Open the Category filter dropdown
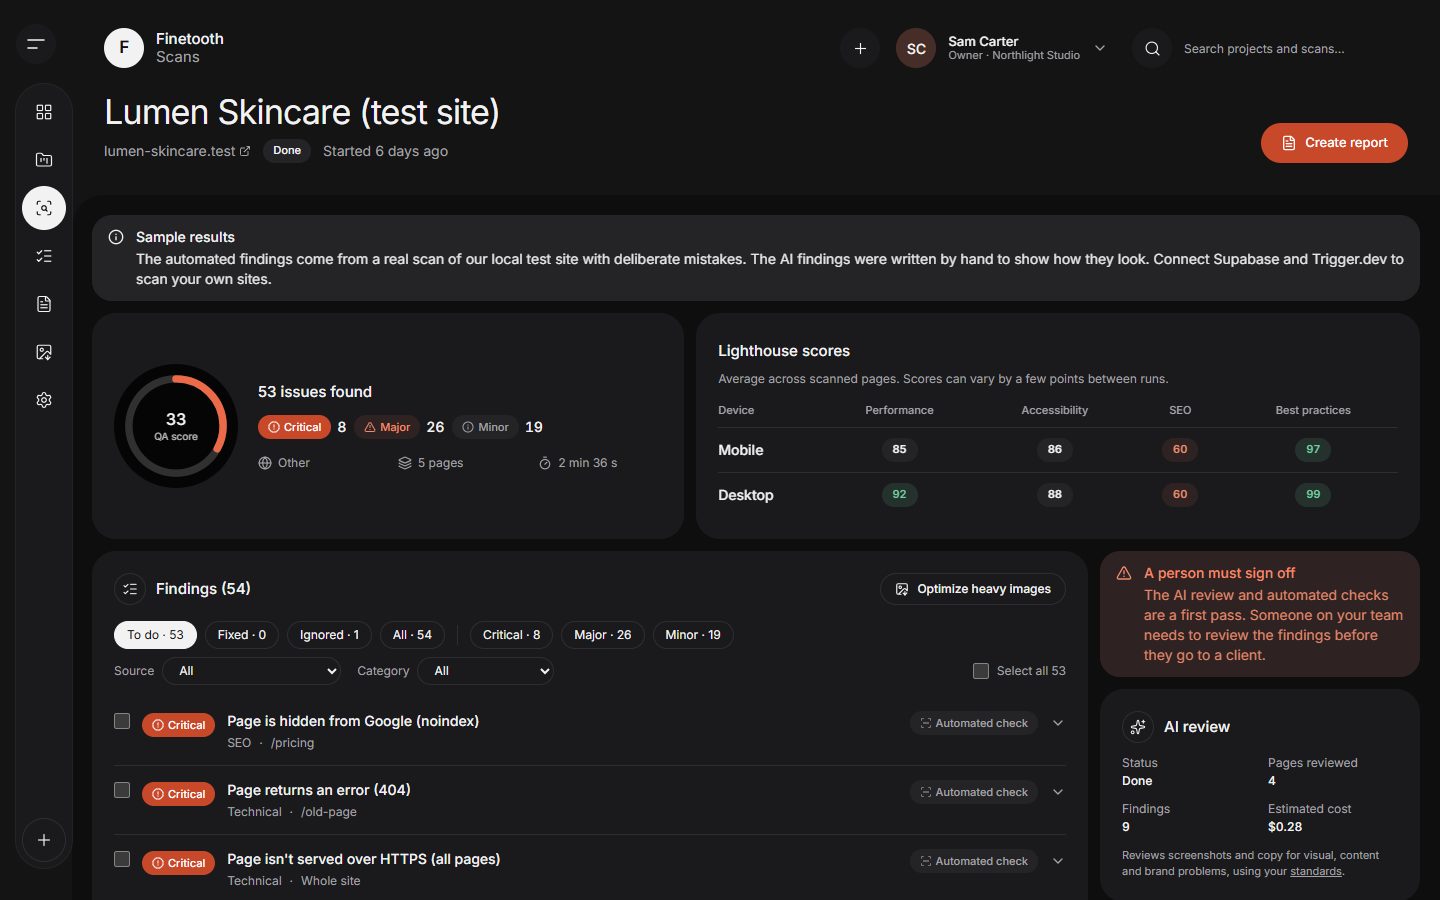Image resolution: width=1440 pixels, height=900 pixels. pos(486,671)
